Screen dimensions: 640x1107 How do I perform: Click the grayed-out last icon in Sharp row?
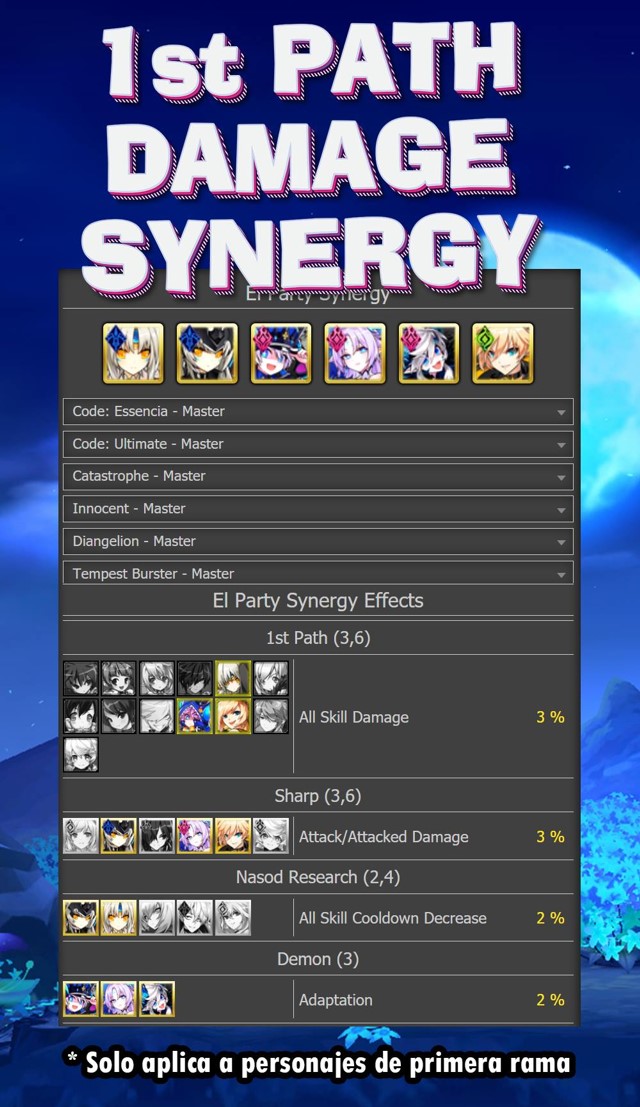pyautogui.click(x=271, y=836)
